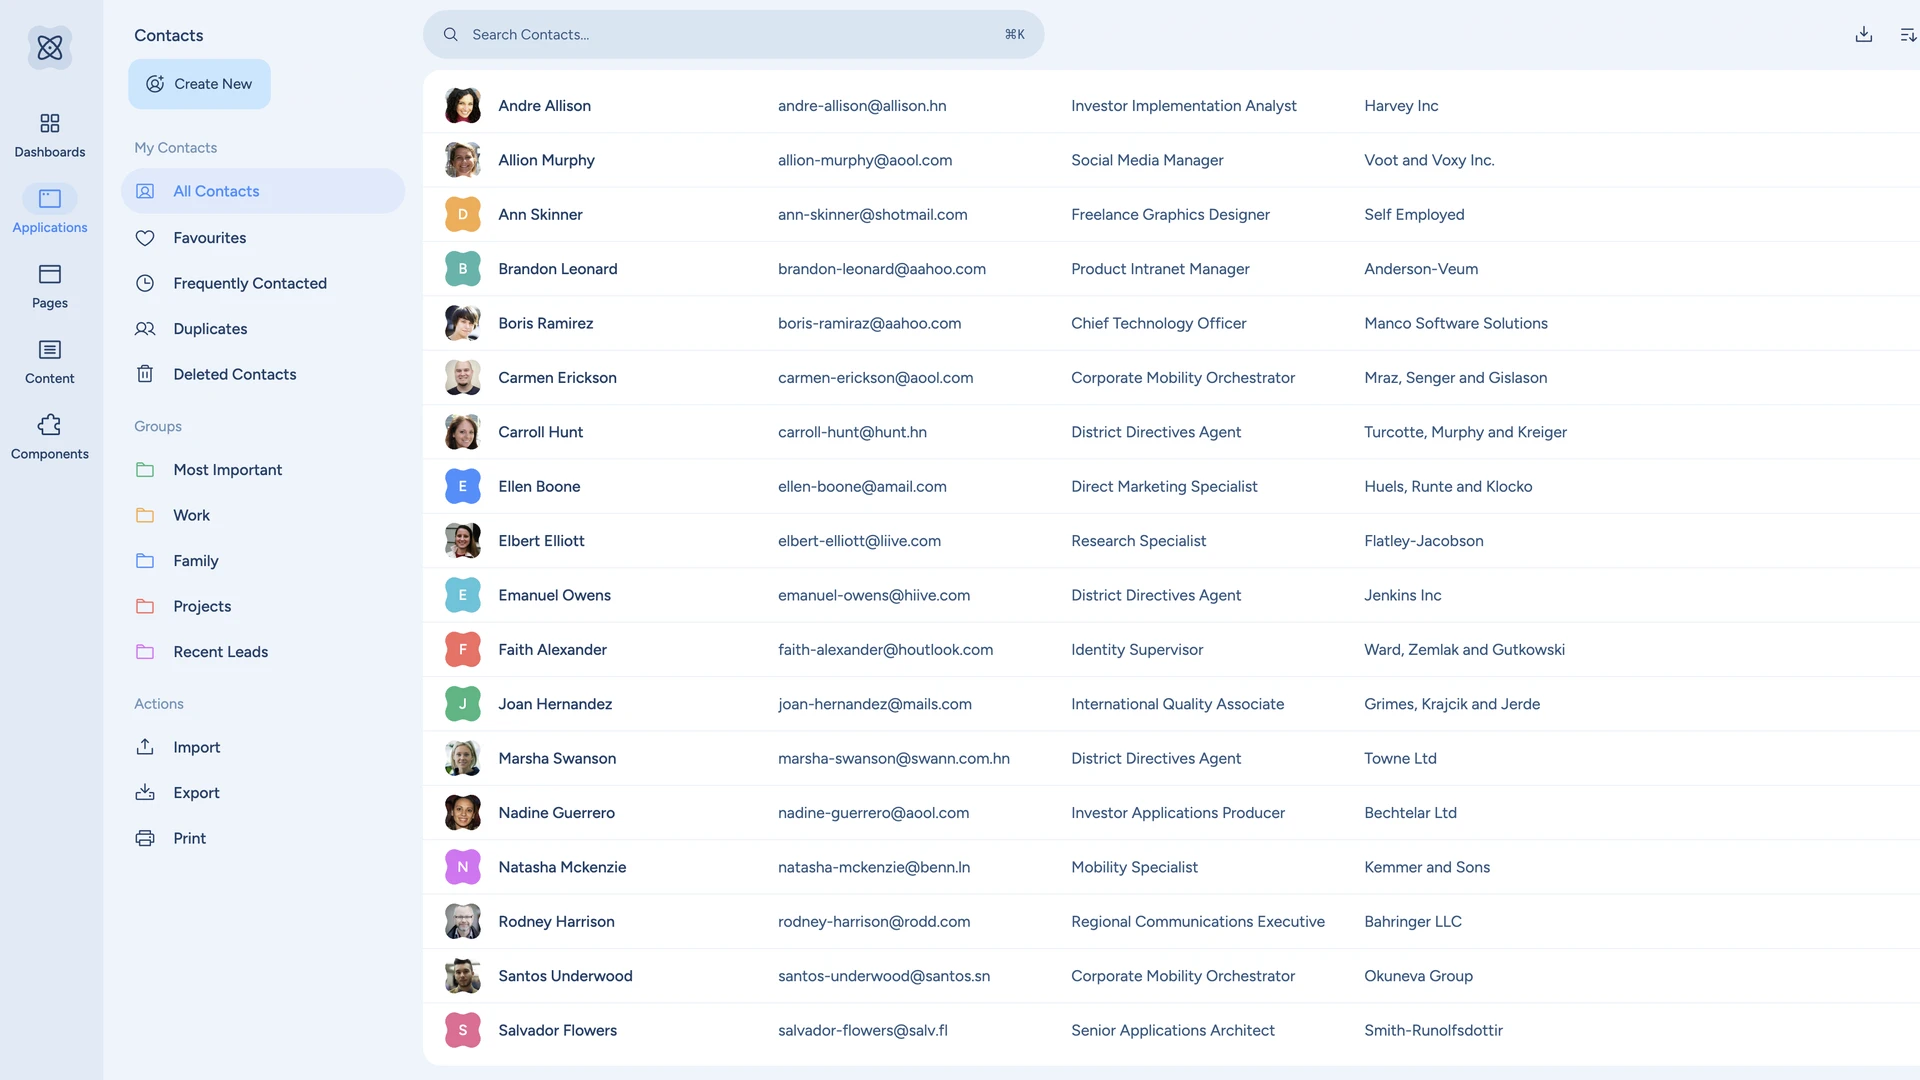Click the Manco Software Solutions company
This screenshot has width=1920, height=1080.
1456,323
